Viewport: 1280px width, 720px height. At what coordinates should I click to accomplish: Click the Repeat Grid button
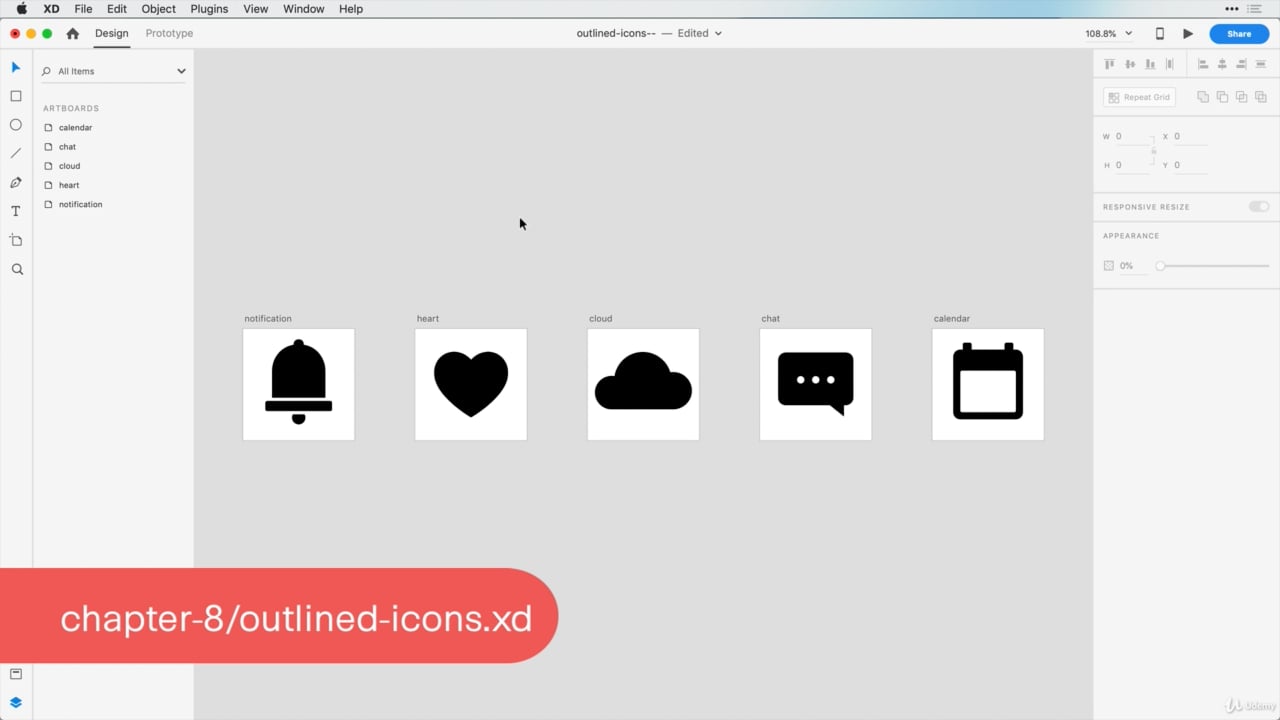pos(1139,97)
